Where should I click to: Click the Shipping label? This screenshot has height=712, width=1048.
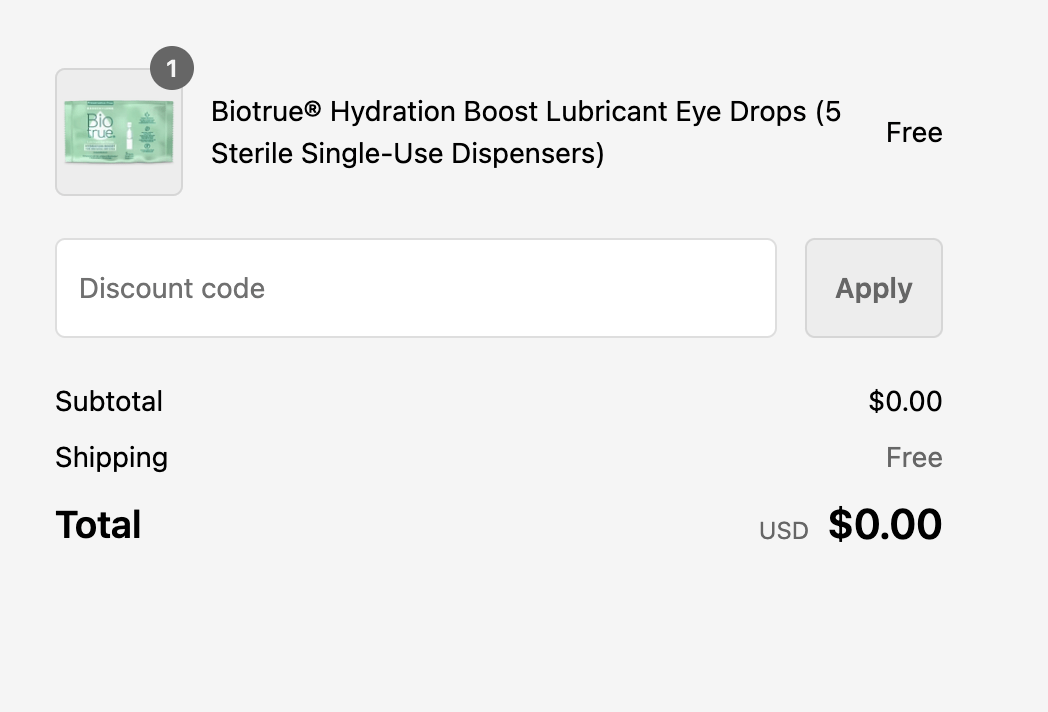[112, 457]
